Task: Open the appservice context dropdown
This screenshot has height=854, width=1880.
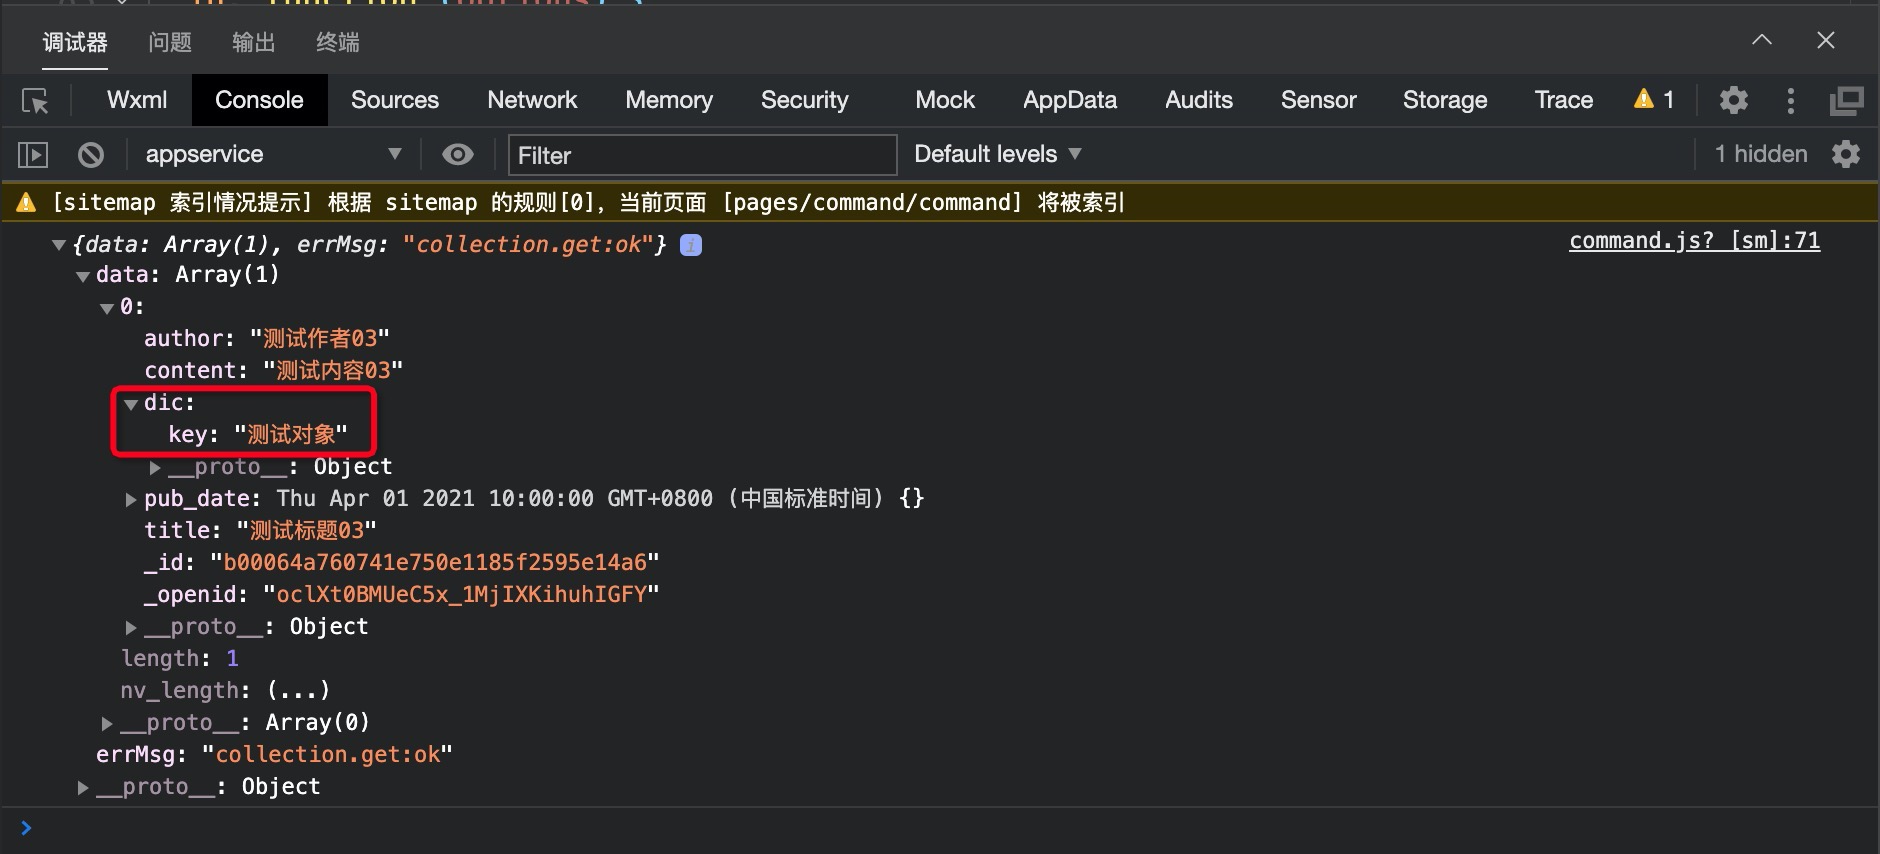Action: [x=273, y=154]
